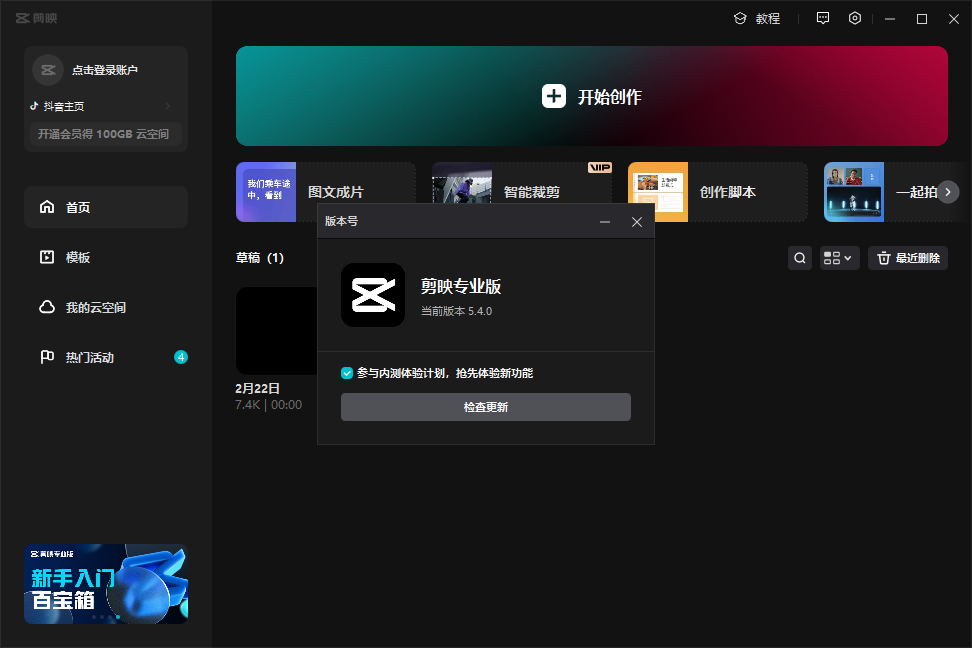The width and height of the screenshot is (972, 648).
Task: Click the search icon for drafts
Action: pos(800,258)
